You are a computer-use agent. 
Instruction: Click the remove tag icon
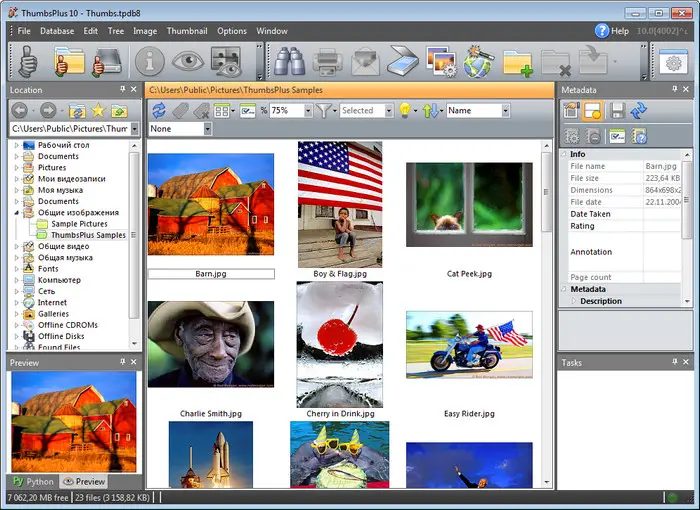click(x=202, y=110)
